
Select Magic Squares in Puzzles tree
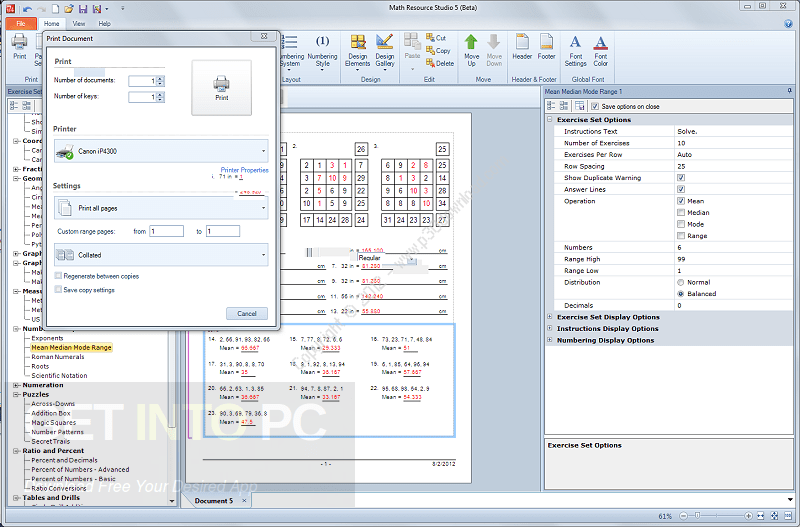pyautogui.click(x=54, y=422)
